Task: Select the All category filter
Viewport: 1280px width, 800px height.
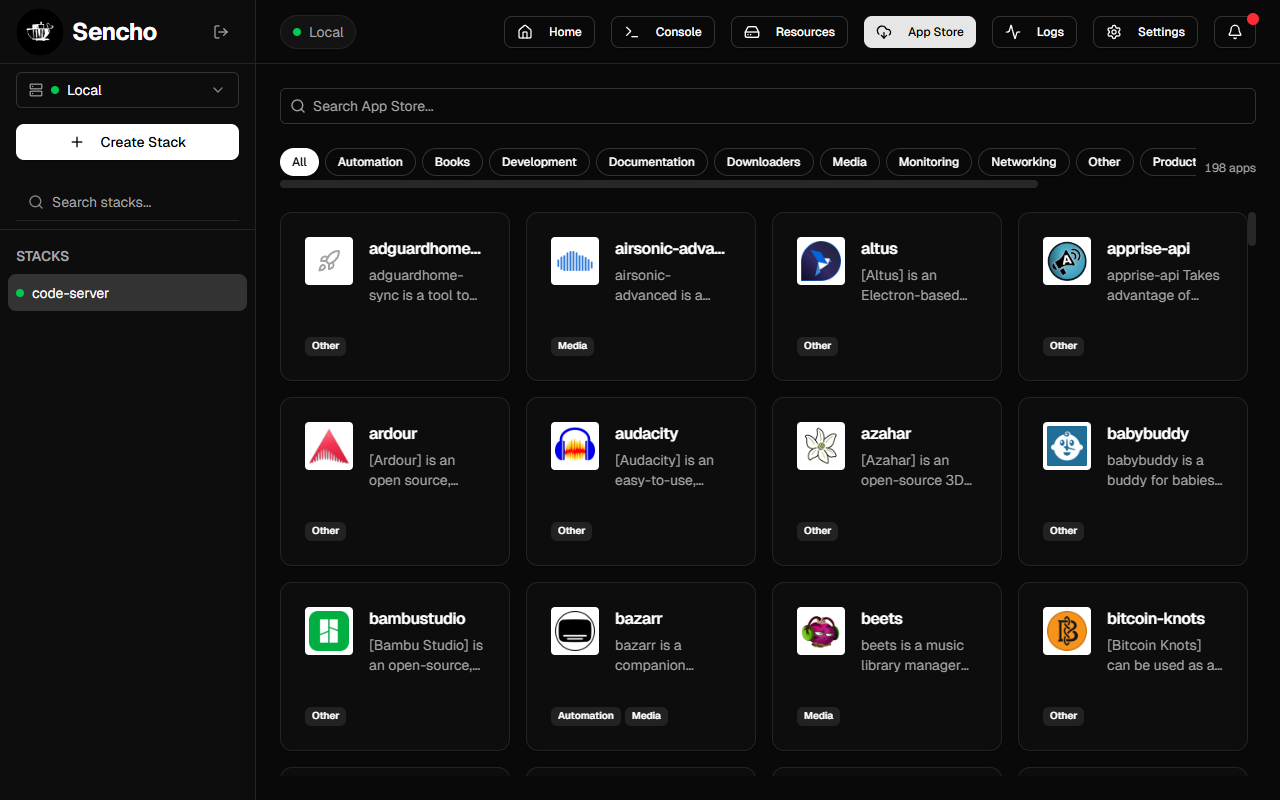Action: pos(299,162)
